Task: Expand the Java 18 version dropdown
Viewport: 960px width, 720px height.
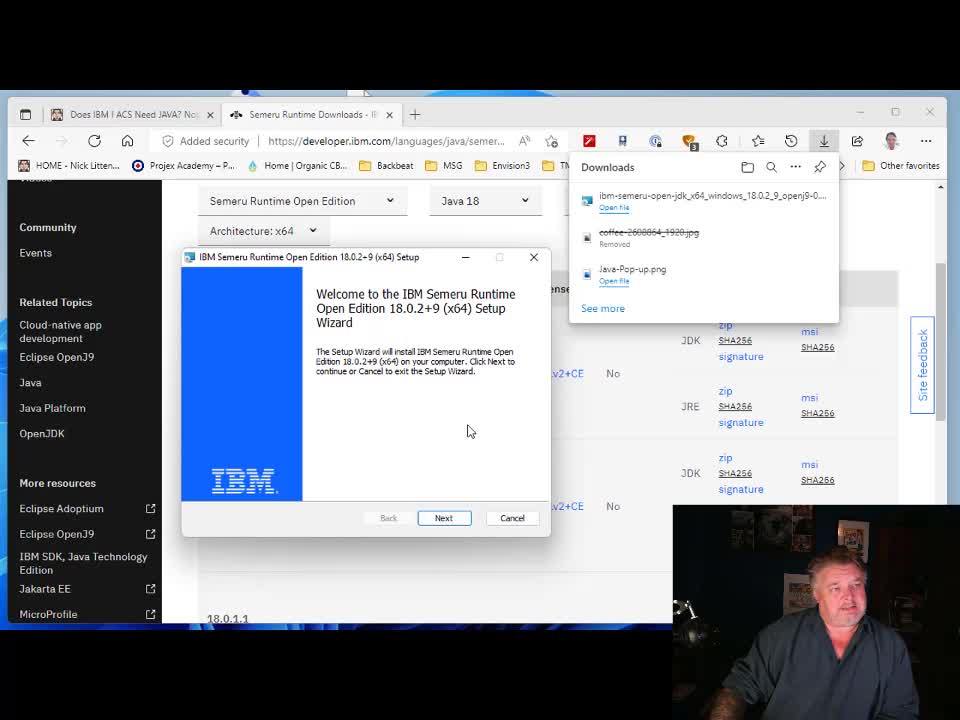Action: (486, 201)
